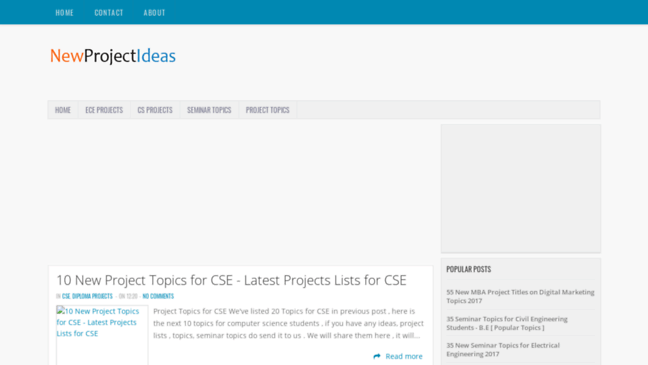Viewport: 648px width, 365px height.
Task: Select HOME tab in gray navigation bar
Action: click(63, 110)
